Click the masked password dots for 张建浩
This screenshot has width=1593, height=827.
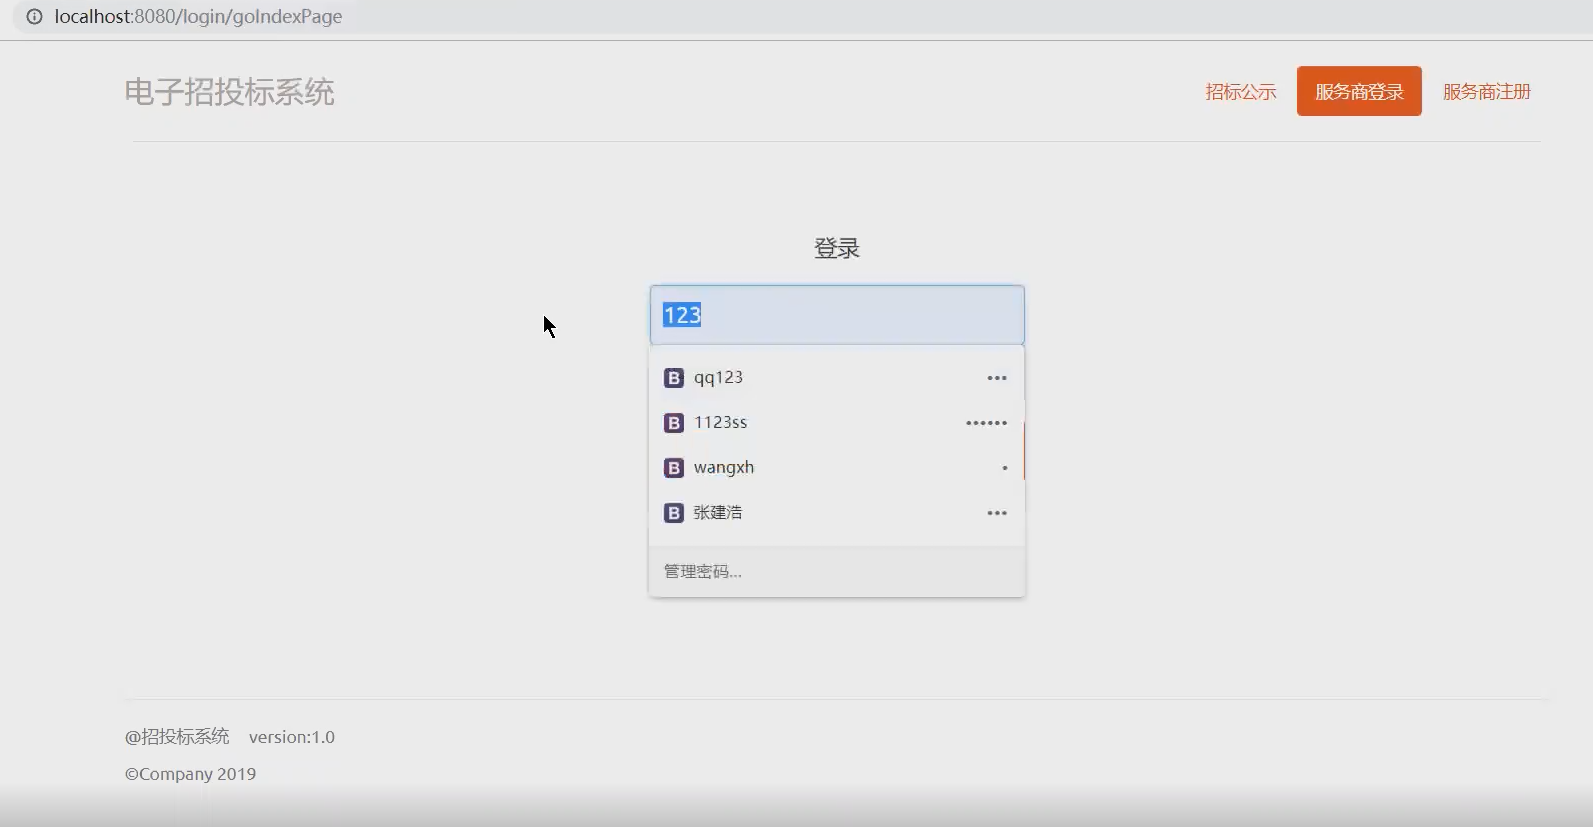point(997,513)
